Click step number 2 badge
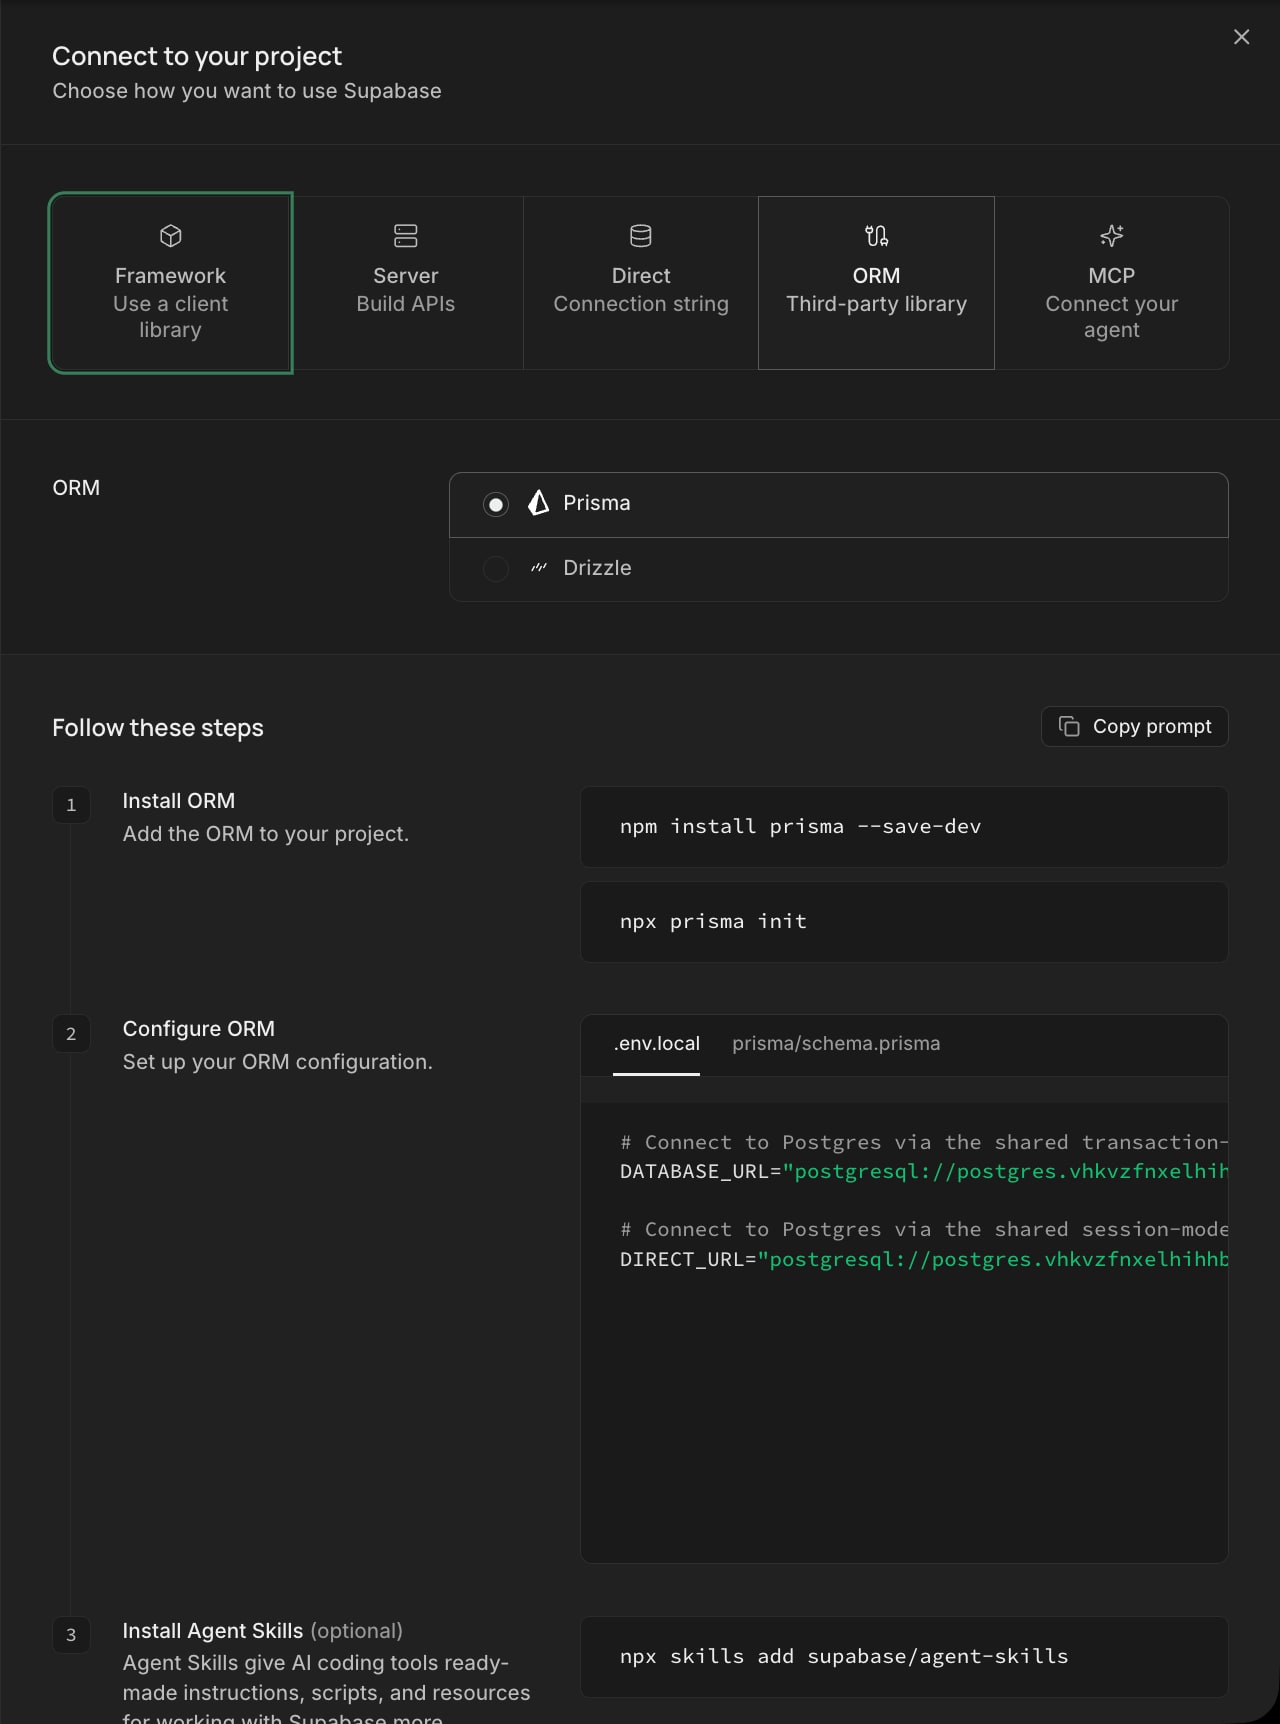Viewport: 1280px width, 1724px height. click(71, 1034)
